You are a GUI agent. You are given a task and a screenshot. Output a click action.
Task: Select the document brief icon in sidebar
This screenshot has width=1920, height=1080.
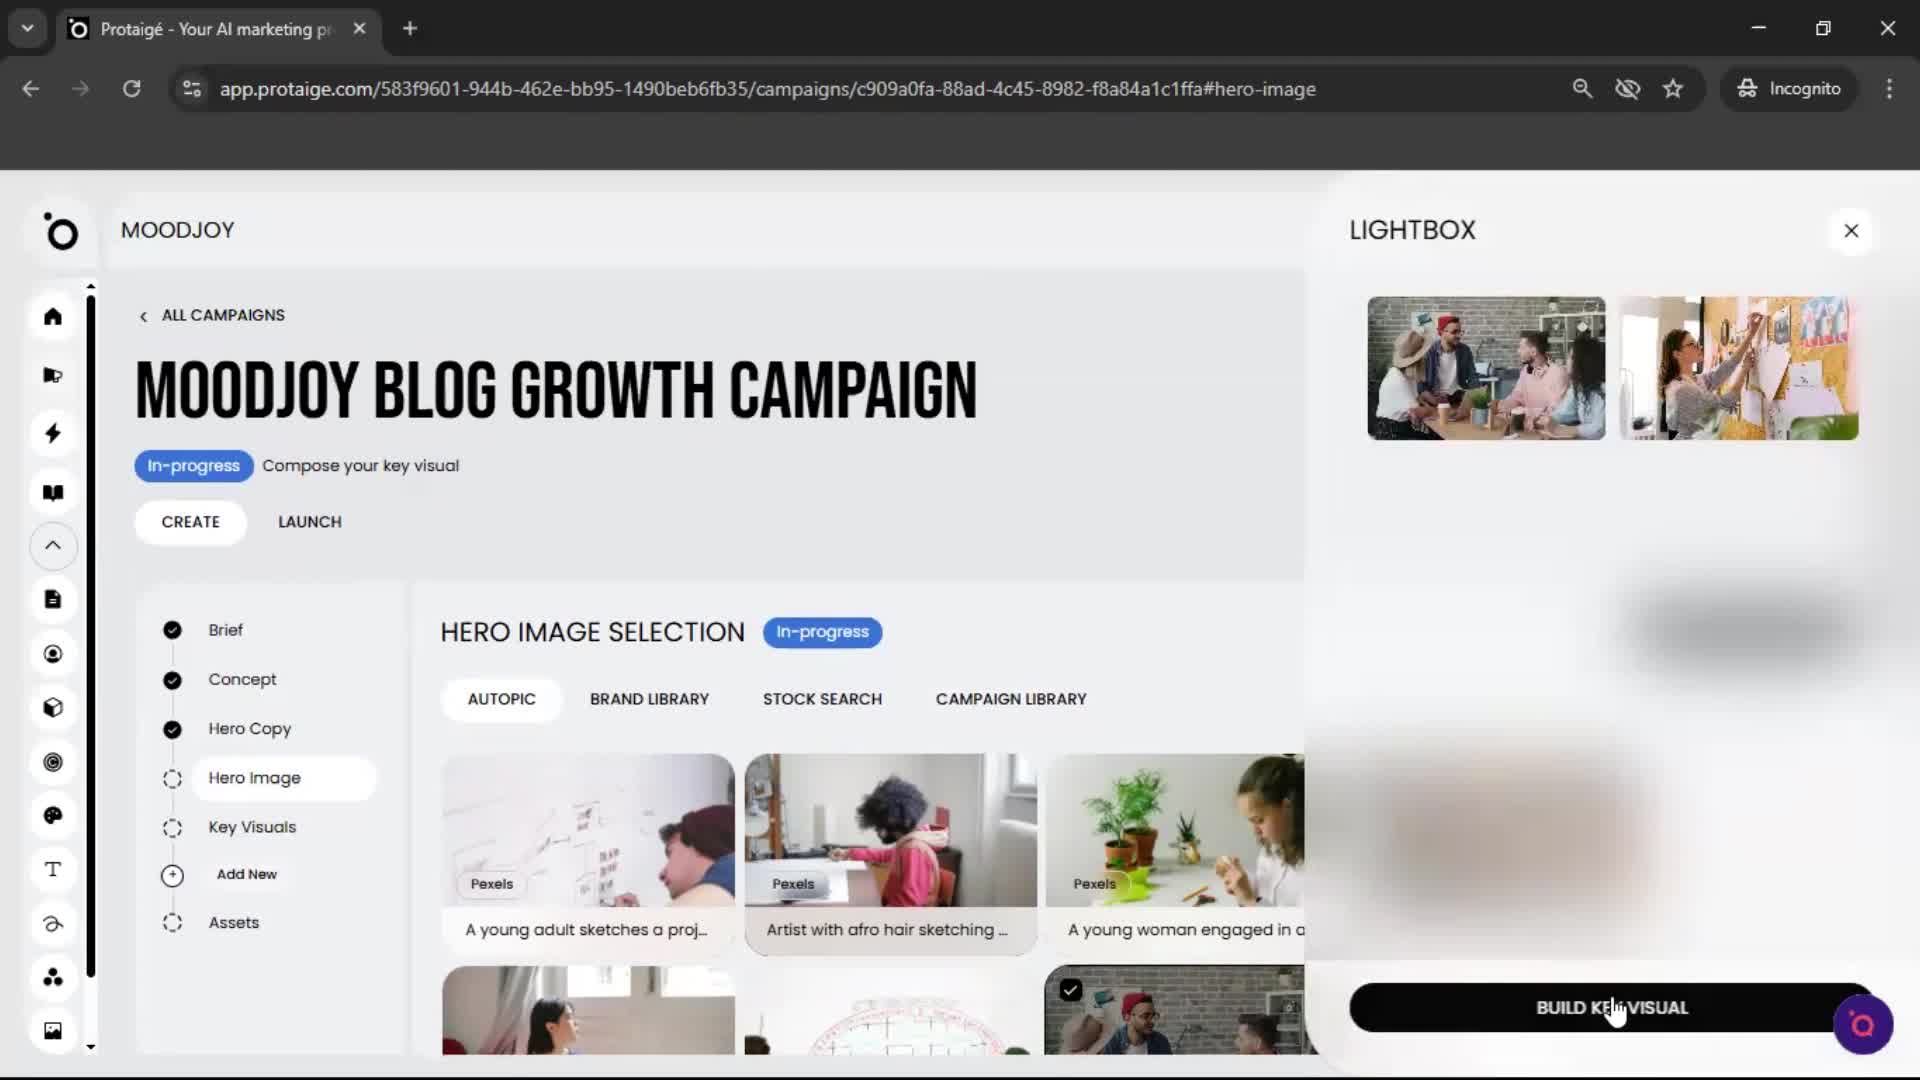[x=52, y=598]
